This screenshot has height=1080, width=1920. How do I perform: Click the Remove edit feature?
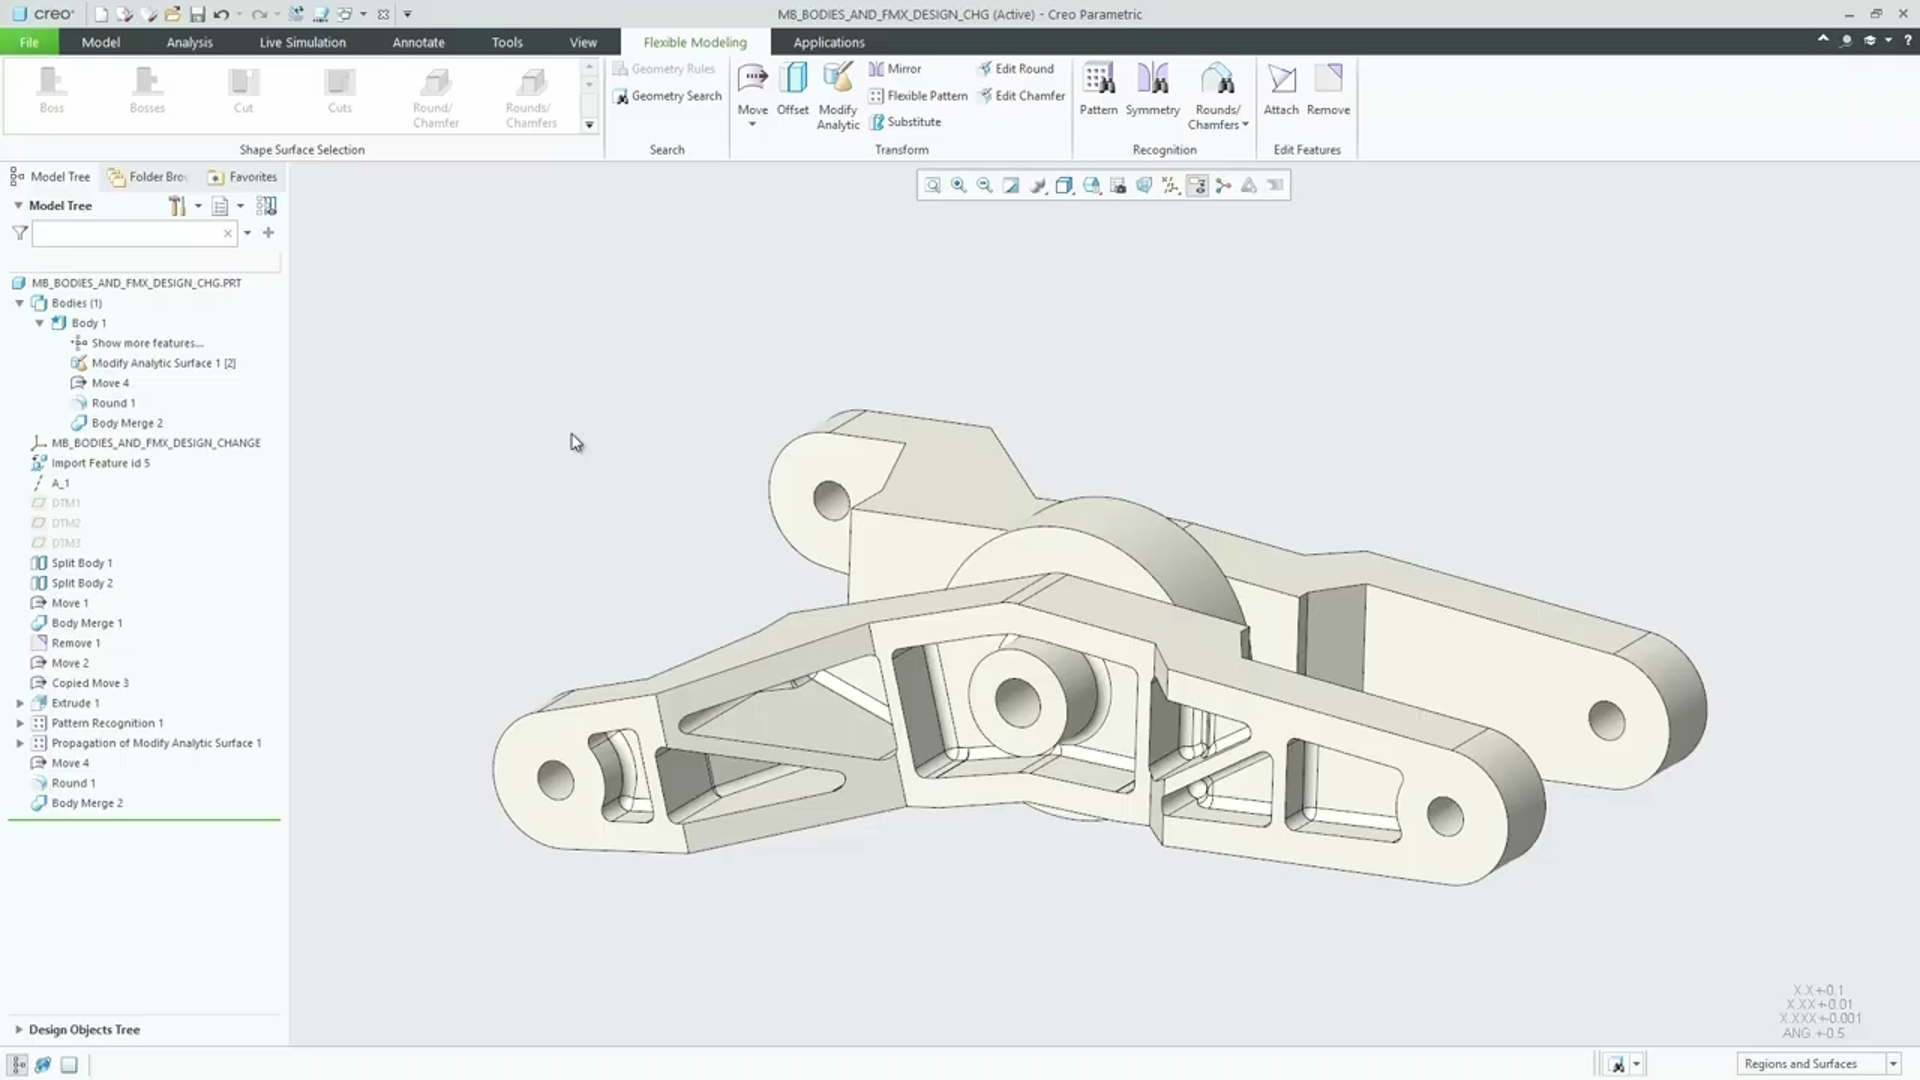coord(1328,89)
